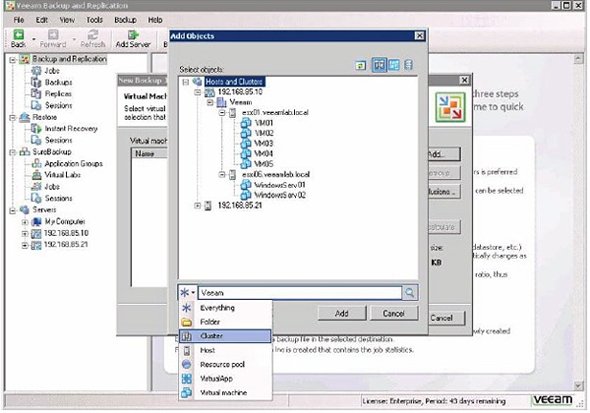Expand the 192.168.85.21 host node in dialog
Screen dimensions: 590x413
click(197, 205)
